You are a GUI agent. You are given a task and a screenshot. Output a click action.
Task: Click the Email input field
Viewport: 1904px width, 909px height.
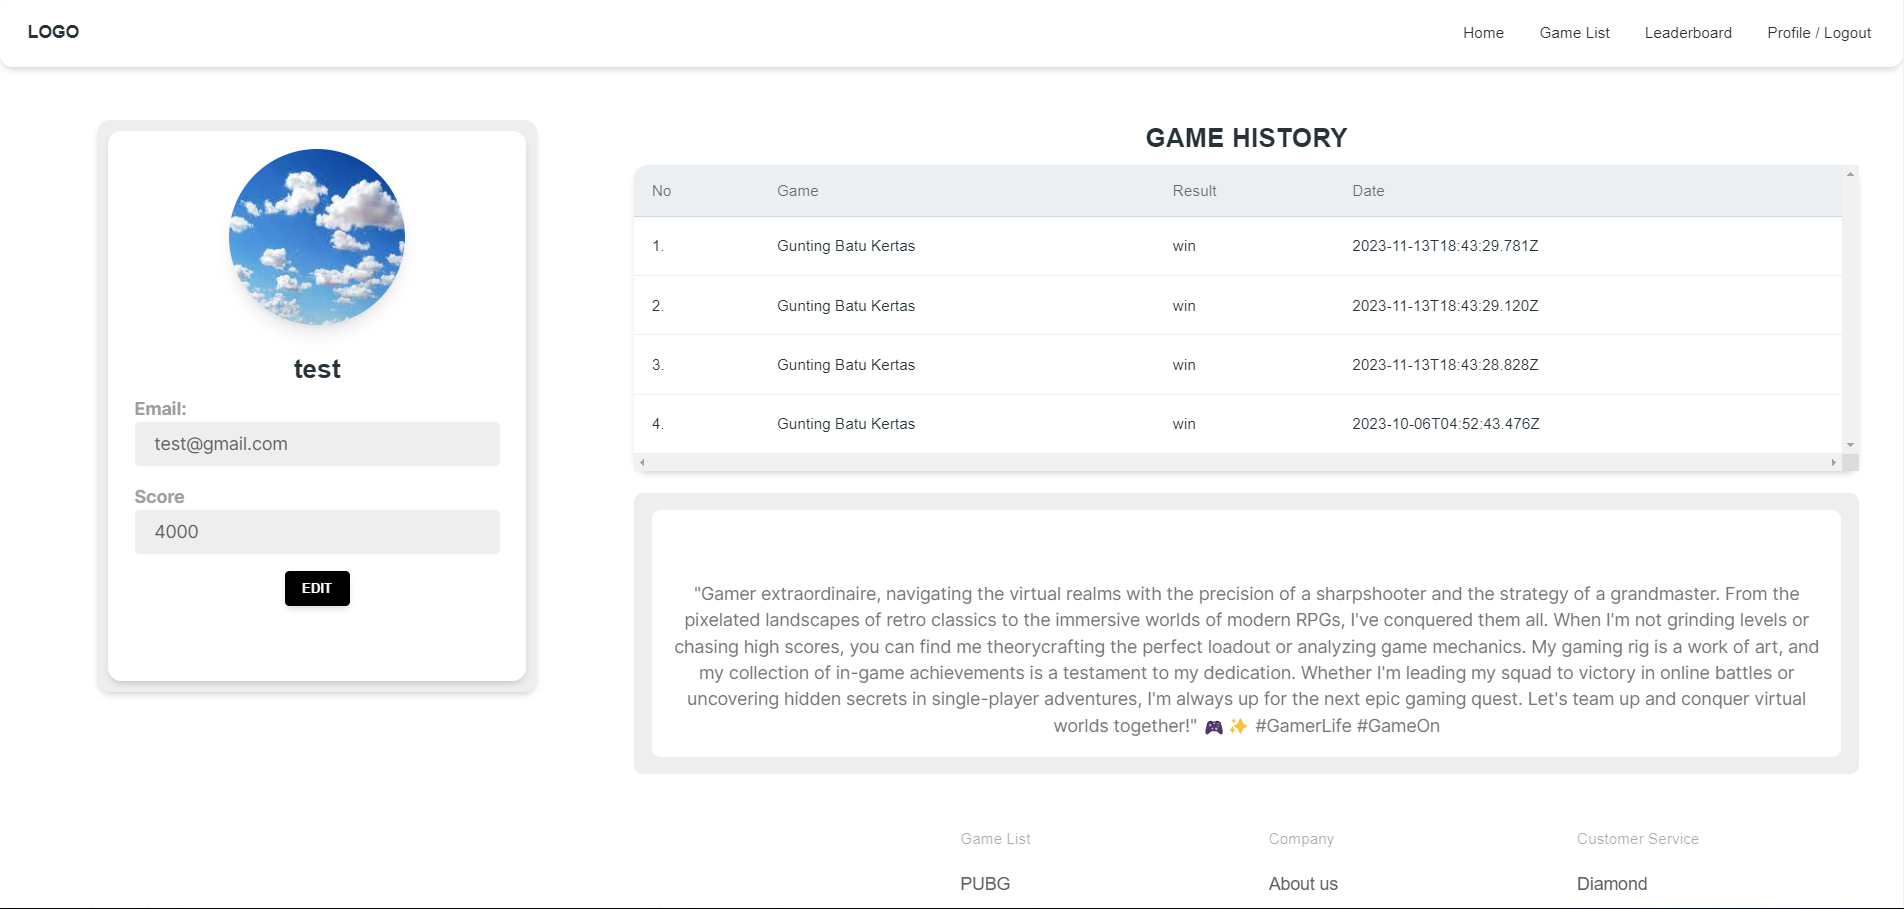(x=317, y=444)
